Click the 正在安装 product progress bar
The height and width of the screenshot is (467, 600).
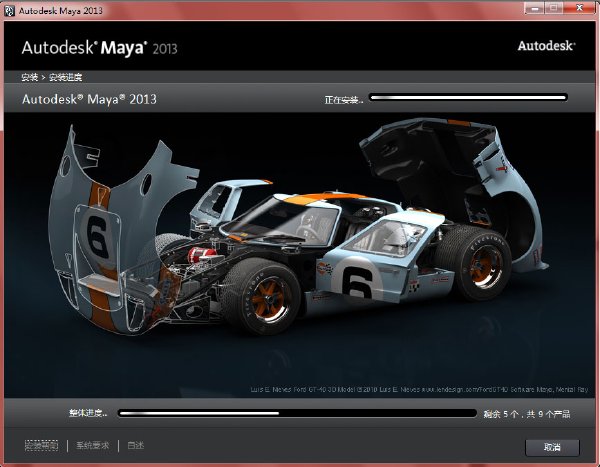tap(468, 98)
